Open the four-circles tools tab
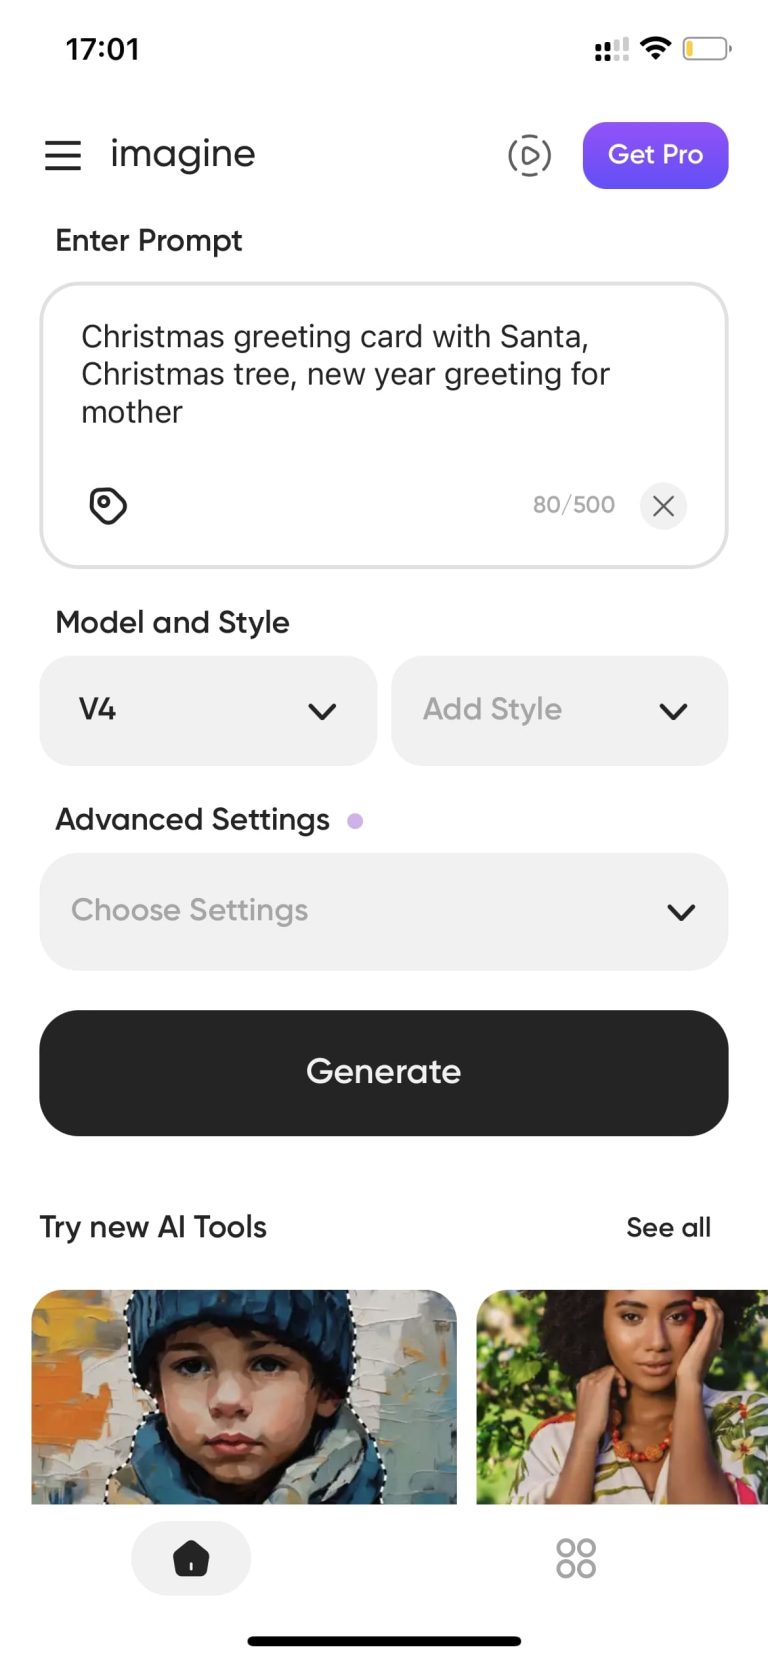The height and width of the screenshot is (1662, 768). pyautogui.click(x=576, y=1557)
